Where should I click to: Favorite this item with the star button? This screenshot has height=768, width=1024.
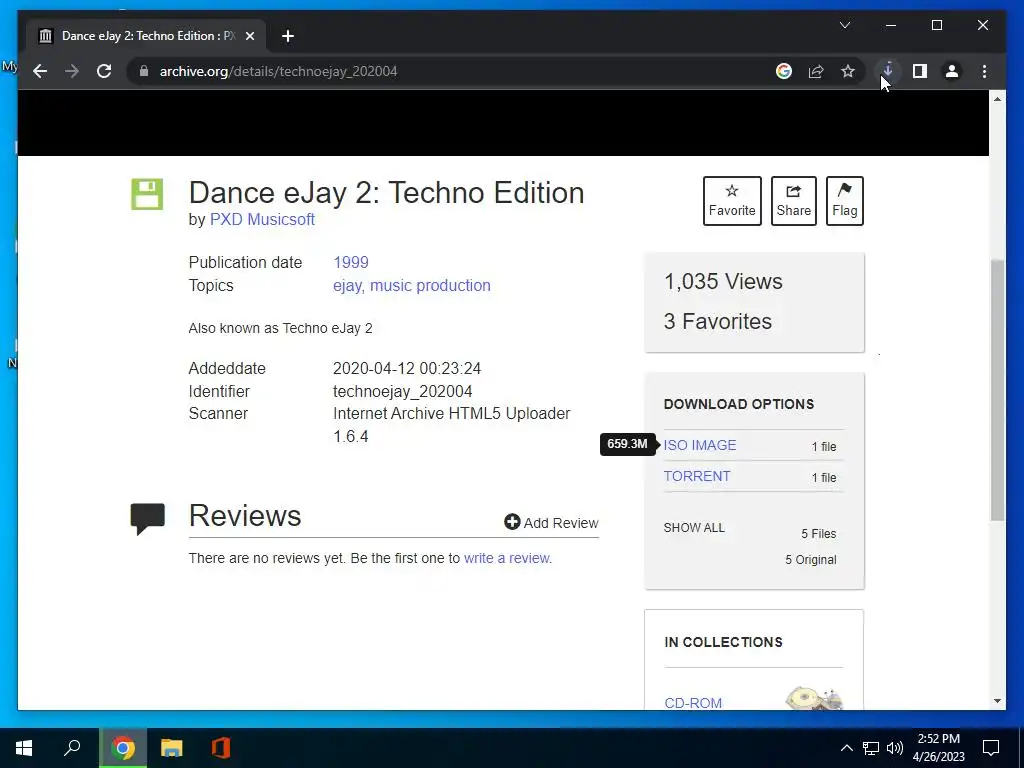(x=732, y=200)
